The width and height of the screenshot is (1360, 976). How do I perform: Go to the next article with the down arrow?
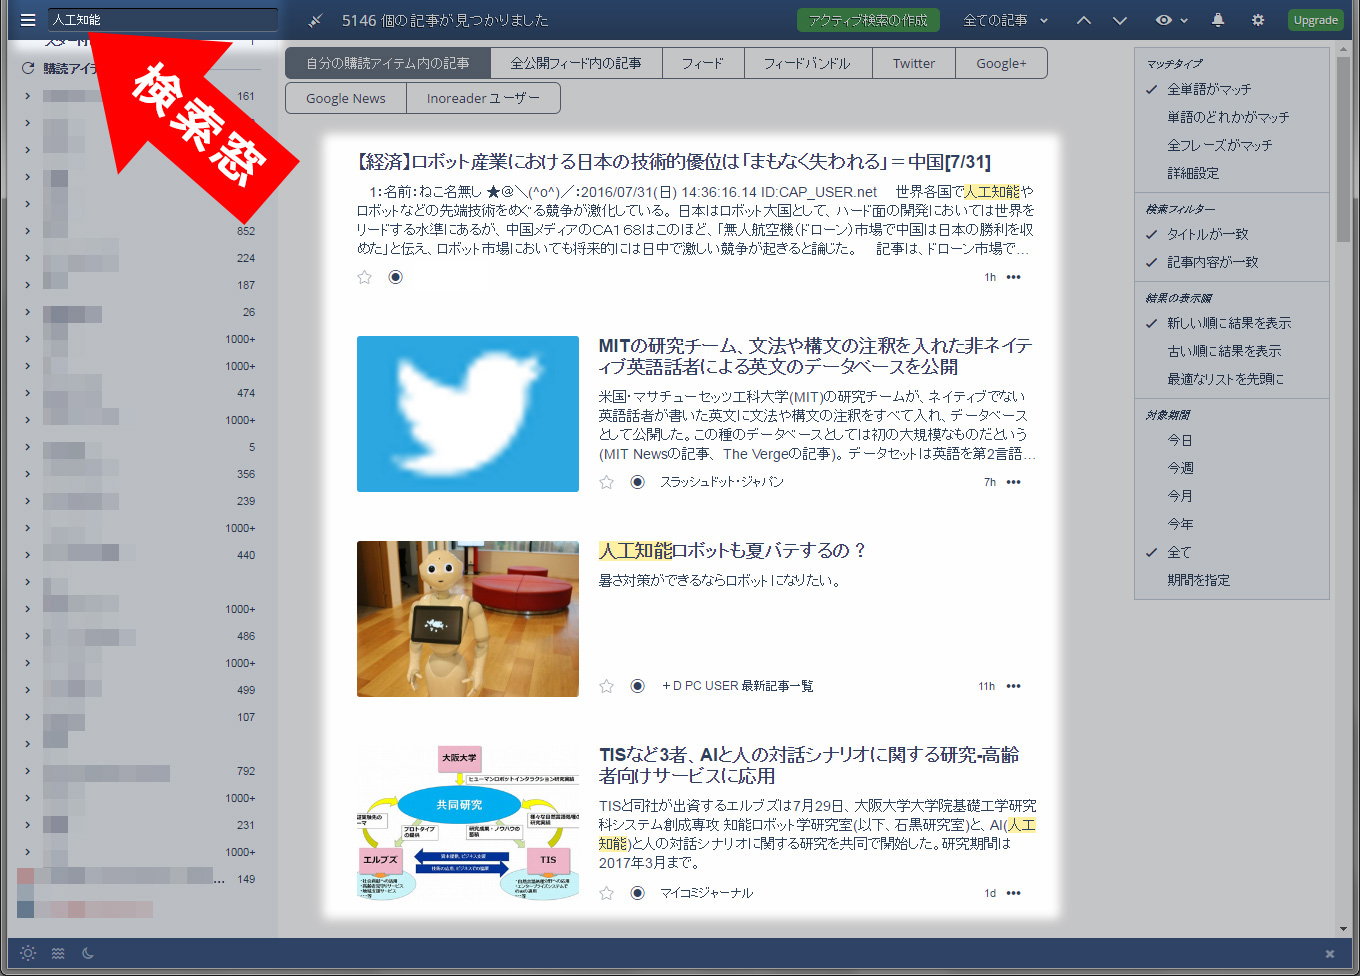coord(1120,20)
